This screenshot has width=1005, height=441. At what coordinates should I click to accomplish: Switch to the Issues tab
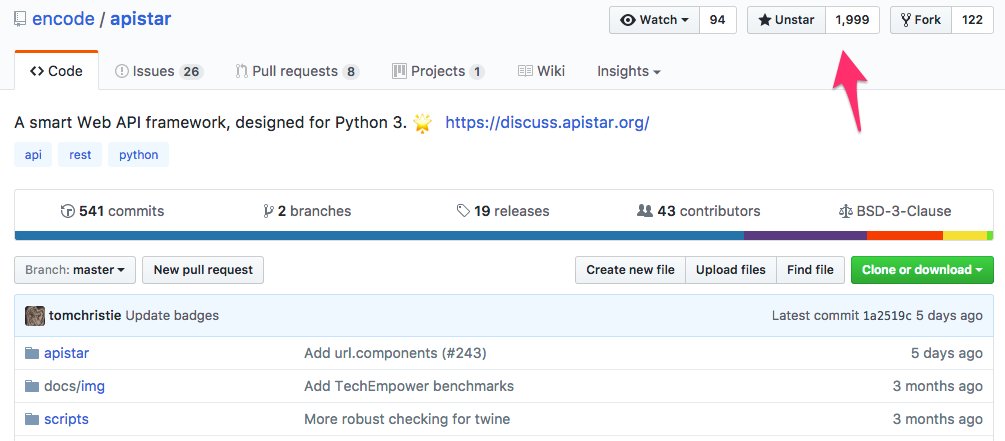158,71
